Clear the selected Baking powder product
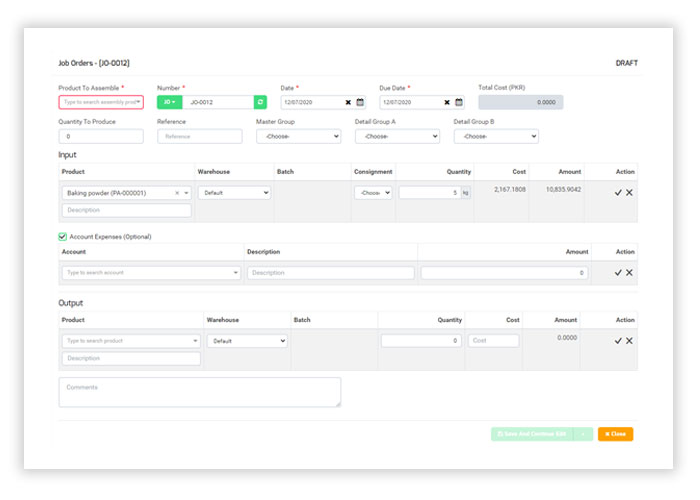The width and height of the screenshot is (700, 500). [x=177, y=193]
